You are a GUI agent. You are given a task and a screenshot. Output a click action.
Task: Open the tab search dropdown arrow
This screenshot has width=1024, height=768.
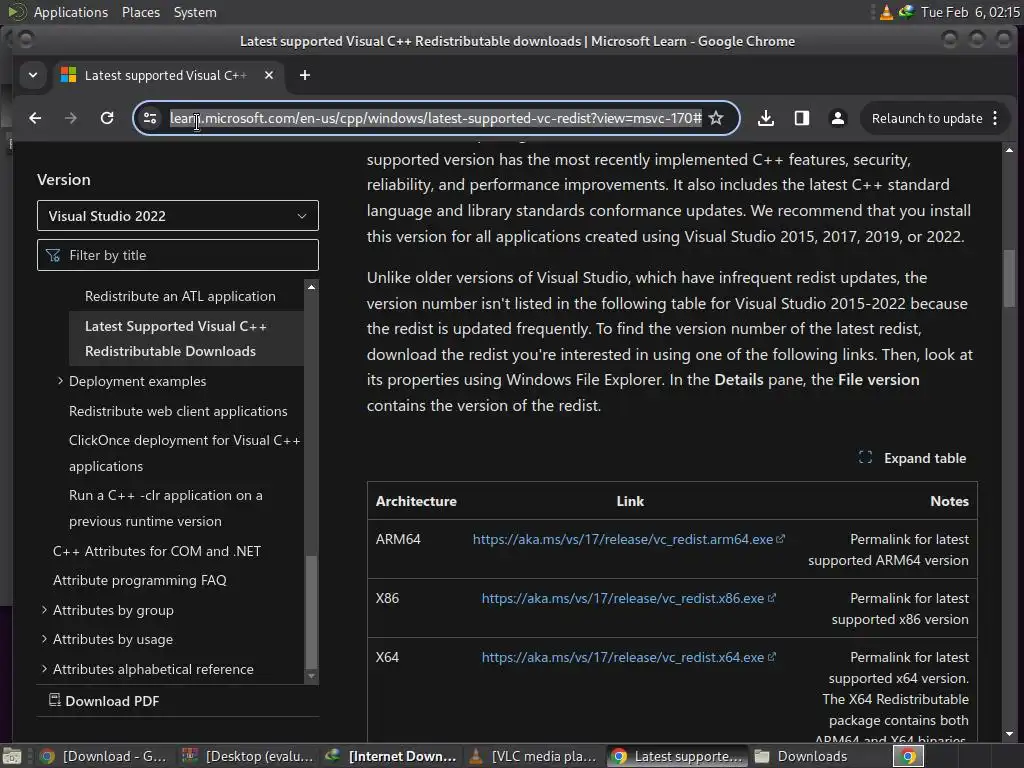pos(33,75)
